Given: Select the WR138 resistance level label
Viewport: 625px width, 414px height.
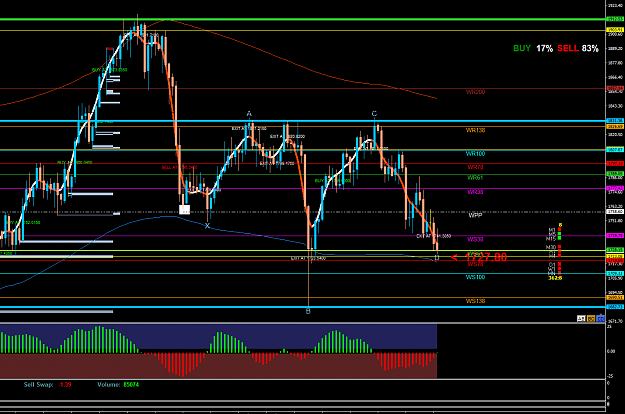Looking at the screenshot, I should (475, 130).
